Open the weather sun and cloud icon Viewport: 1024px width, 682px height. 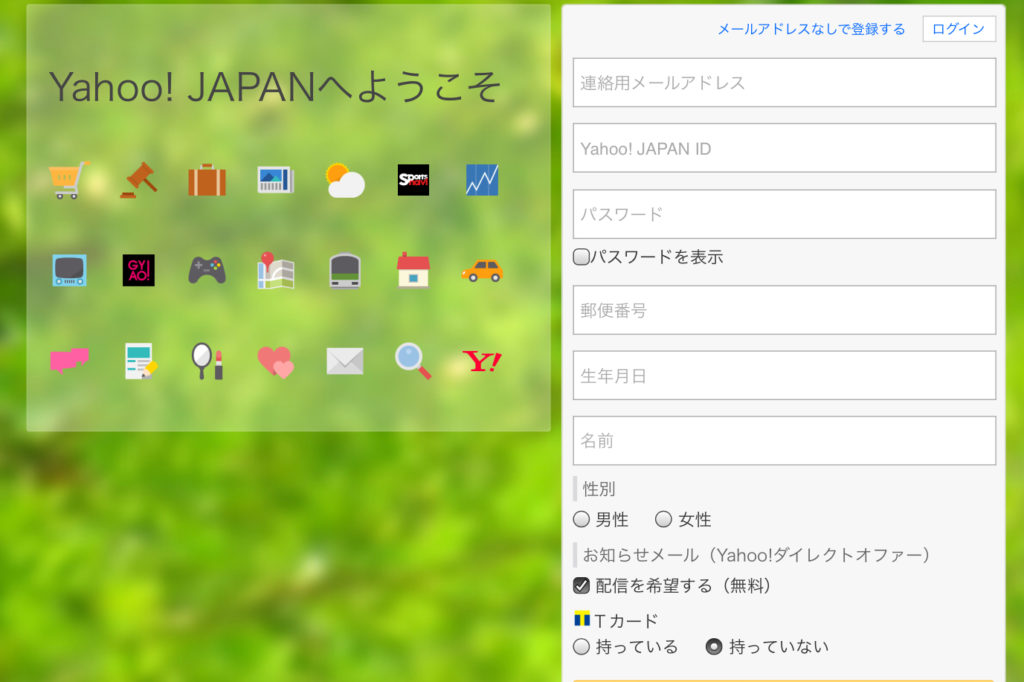point(345,180)
